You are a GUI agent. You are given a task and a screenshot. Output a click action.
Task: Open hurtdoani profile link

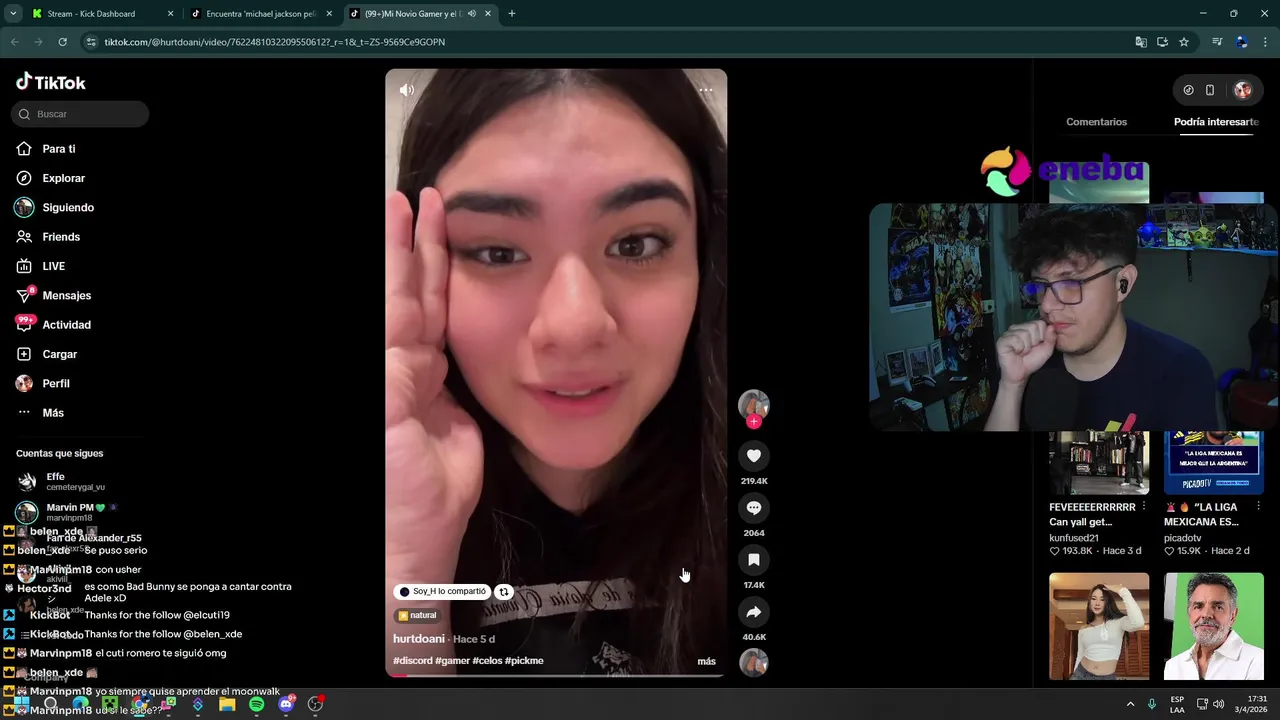(419, 639)
